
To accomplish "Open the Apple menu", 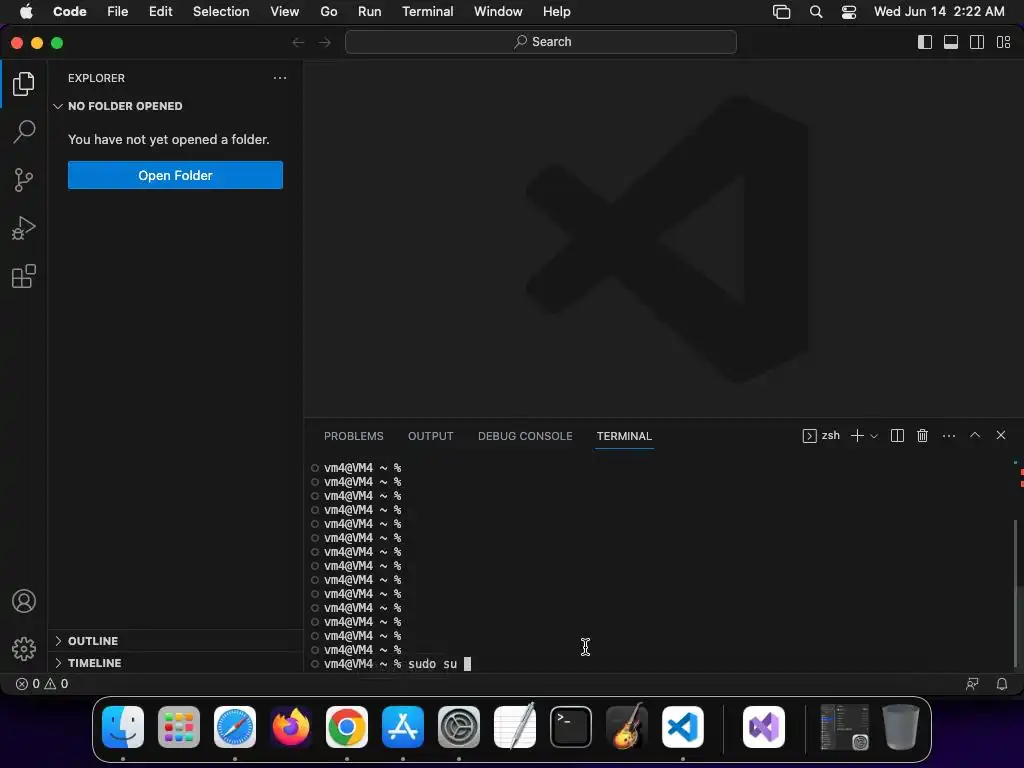I will point(26,12).
